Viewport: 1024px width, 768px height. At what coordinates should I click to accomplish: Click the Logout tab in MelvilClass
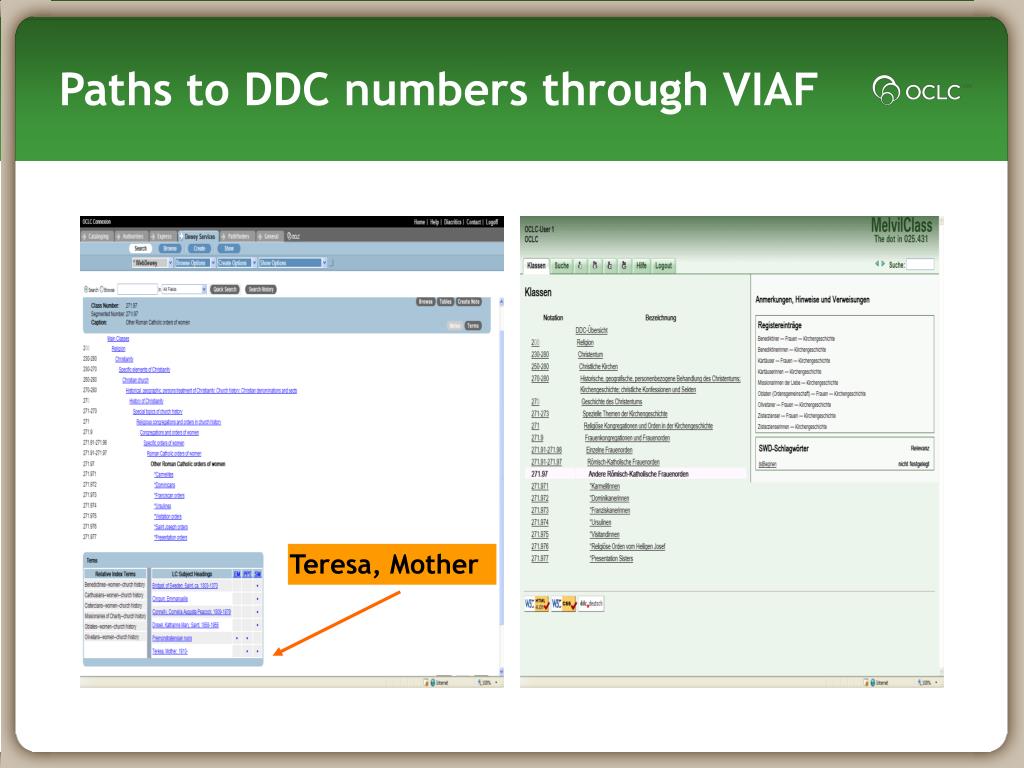[x=664, y=266]
